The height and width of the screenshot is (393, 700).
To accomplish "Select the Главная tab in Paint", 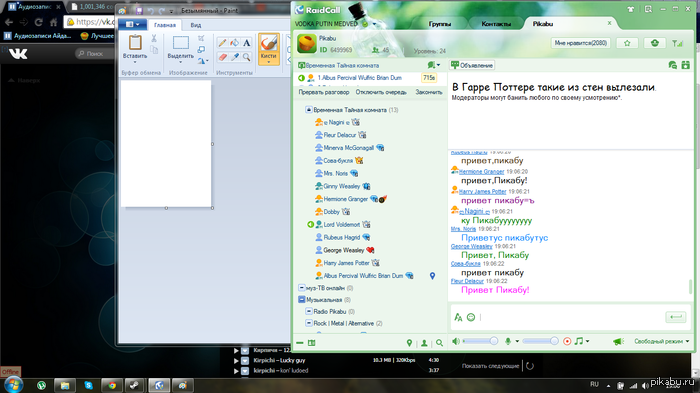I will coord(165,25).
